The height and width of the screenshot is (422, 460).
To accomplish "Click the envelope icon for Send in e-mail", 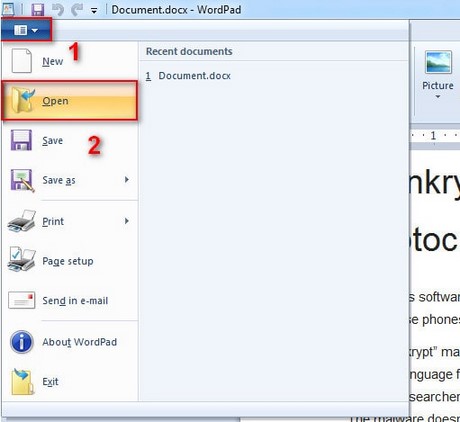I will 21,300.
